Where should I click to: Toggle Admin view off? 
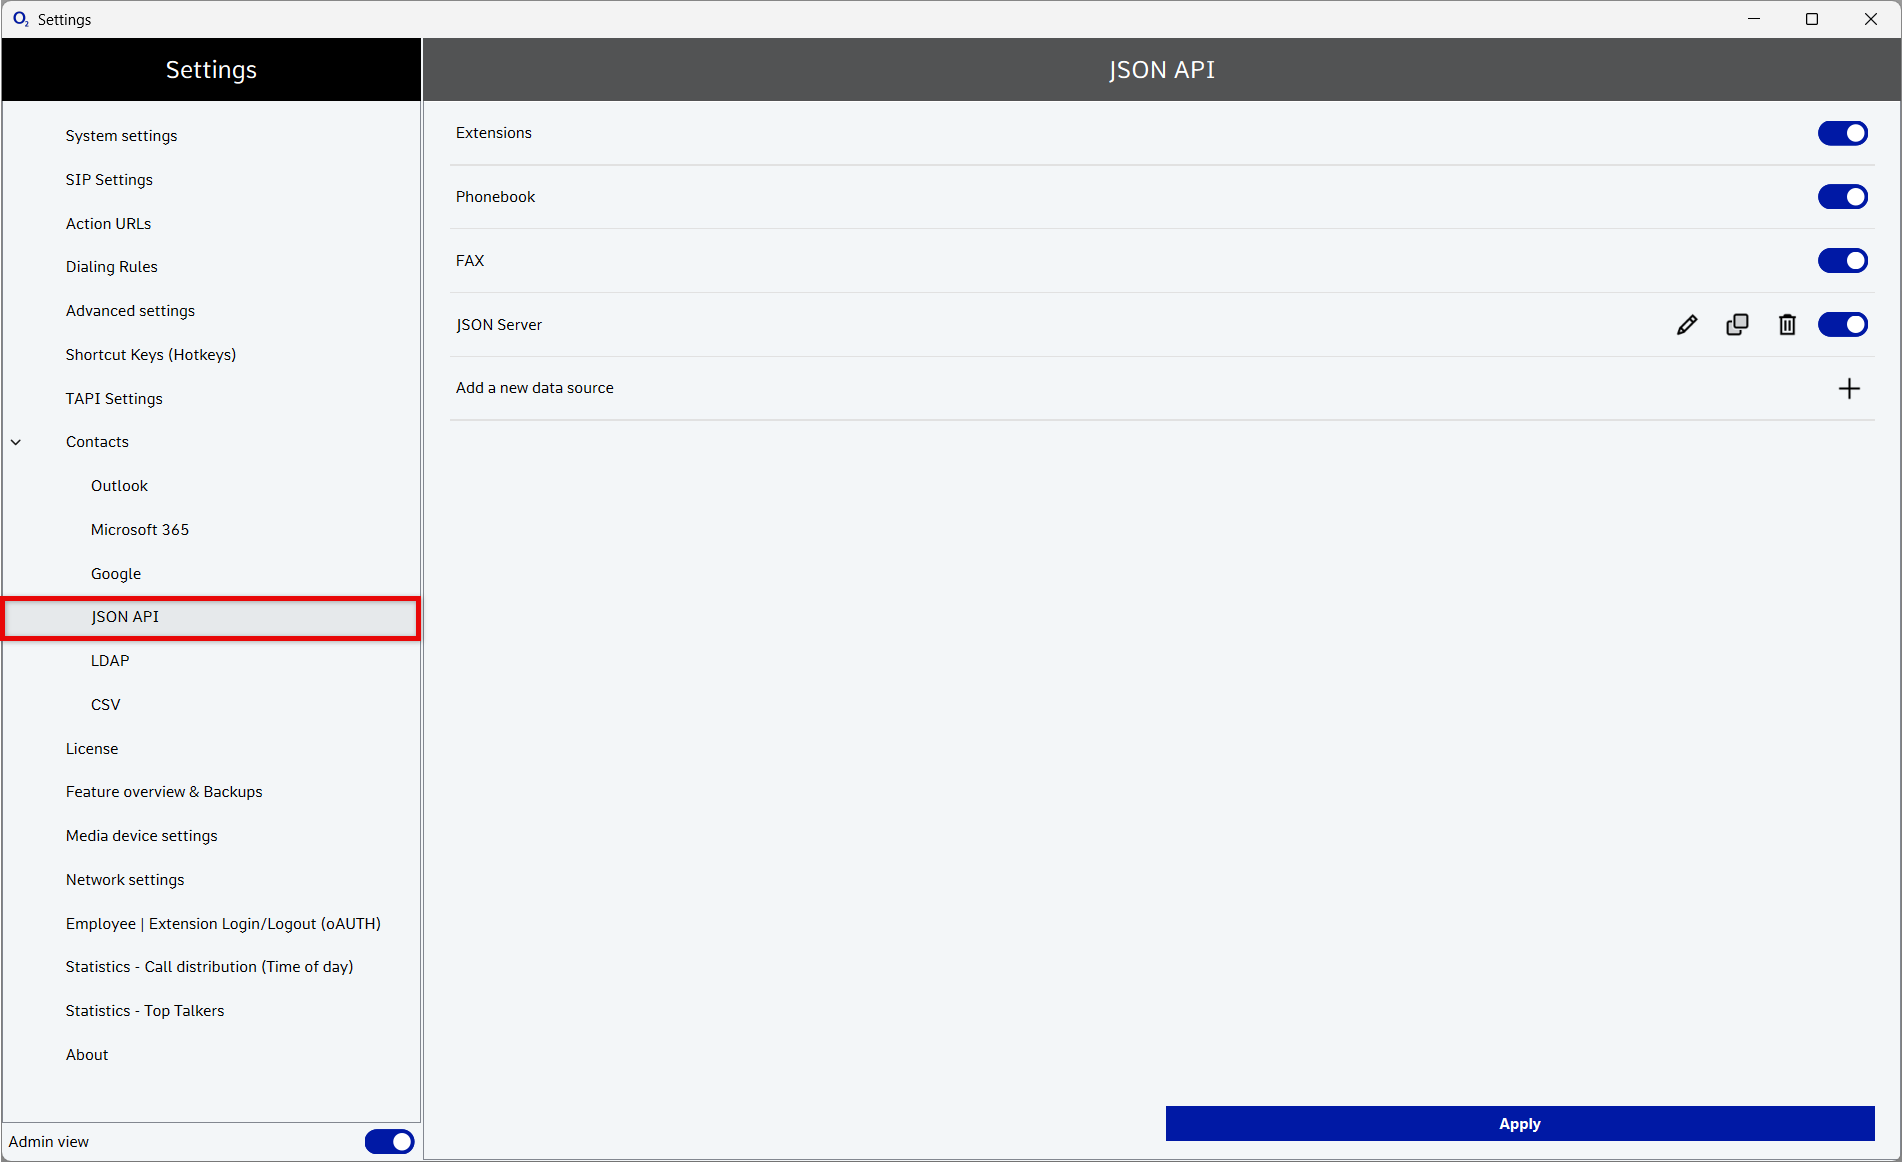[x=389, y=1142]
